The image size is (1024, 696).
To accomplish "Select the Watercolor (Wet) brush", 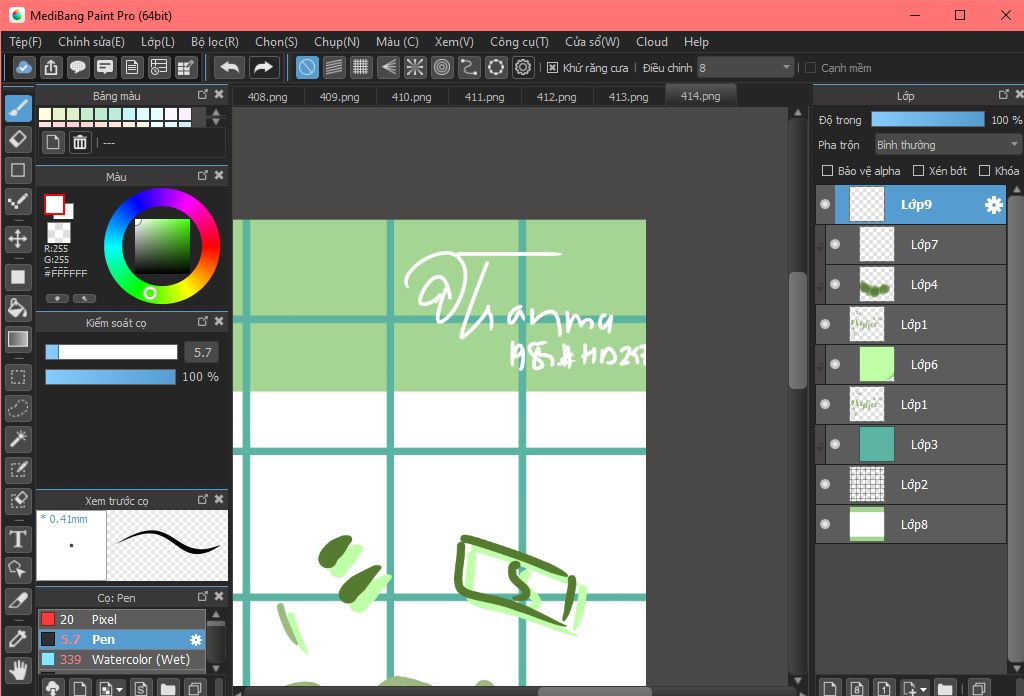I will coord(121,660).
